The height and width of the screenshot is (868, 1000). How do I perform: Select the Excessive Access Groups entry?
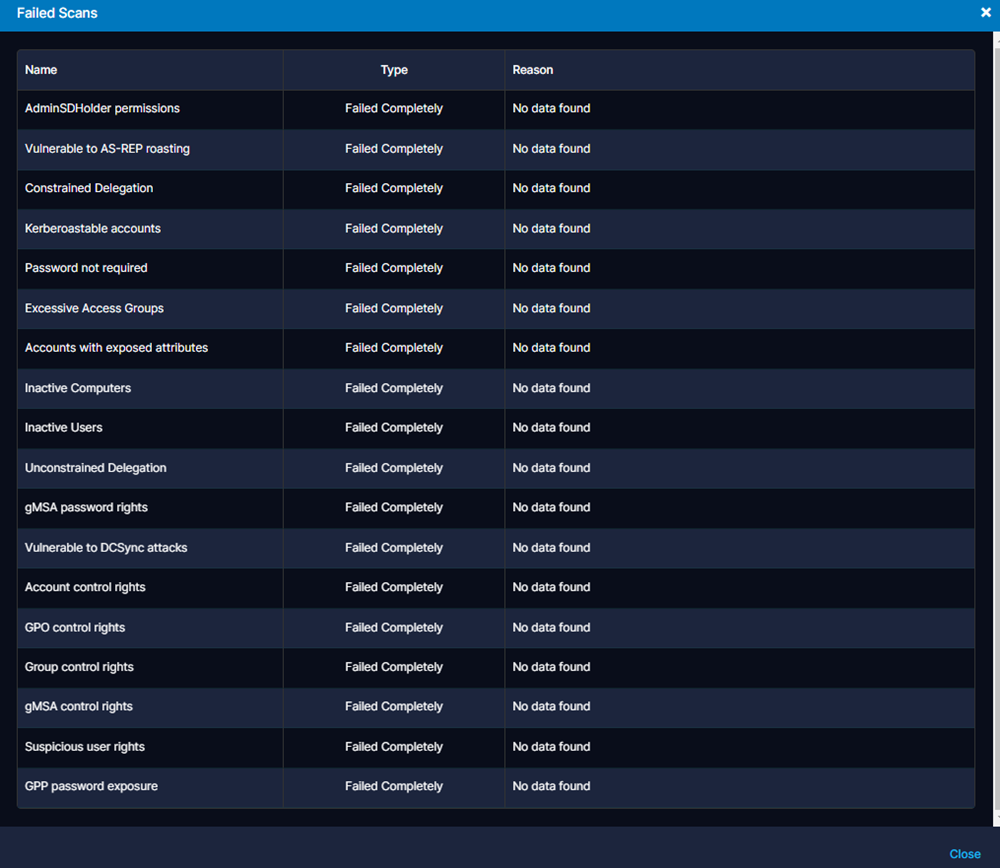click(150, 308)
